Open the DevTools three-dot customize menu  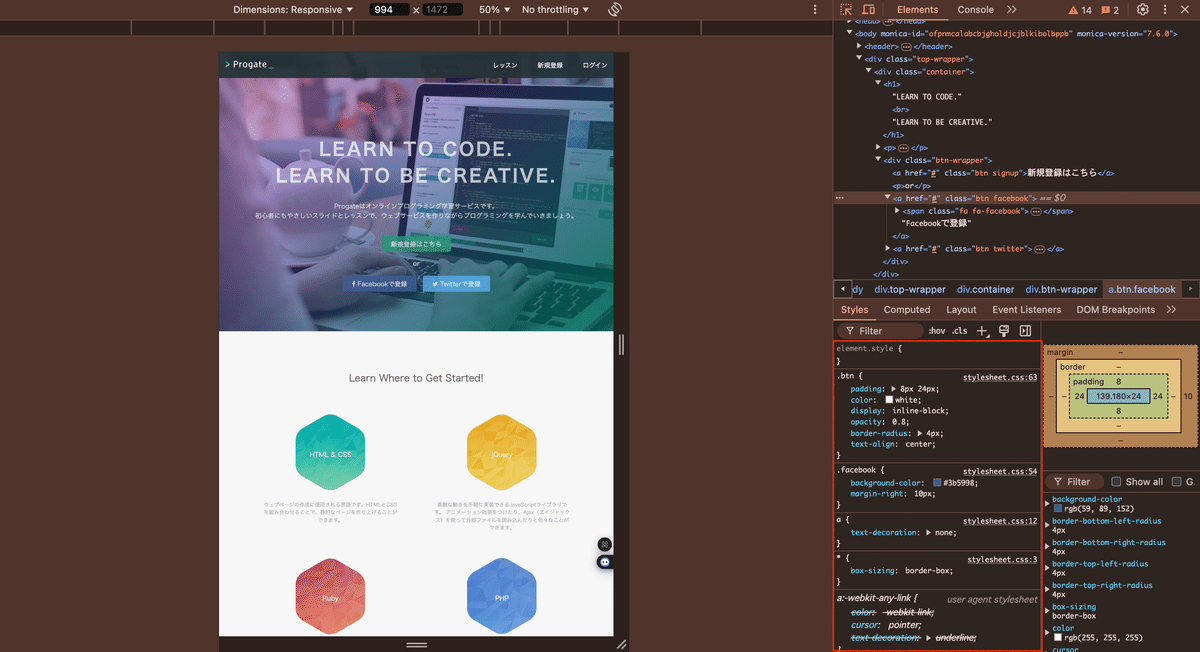(1167, 10)
